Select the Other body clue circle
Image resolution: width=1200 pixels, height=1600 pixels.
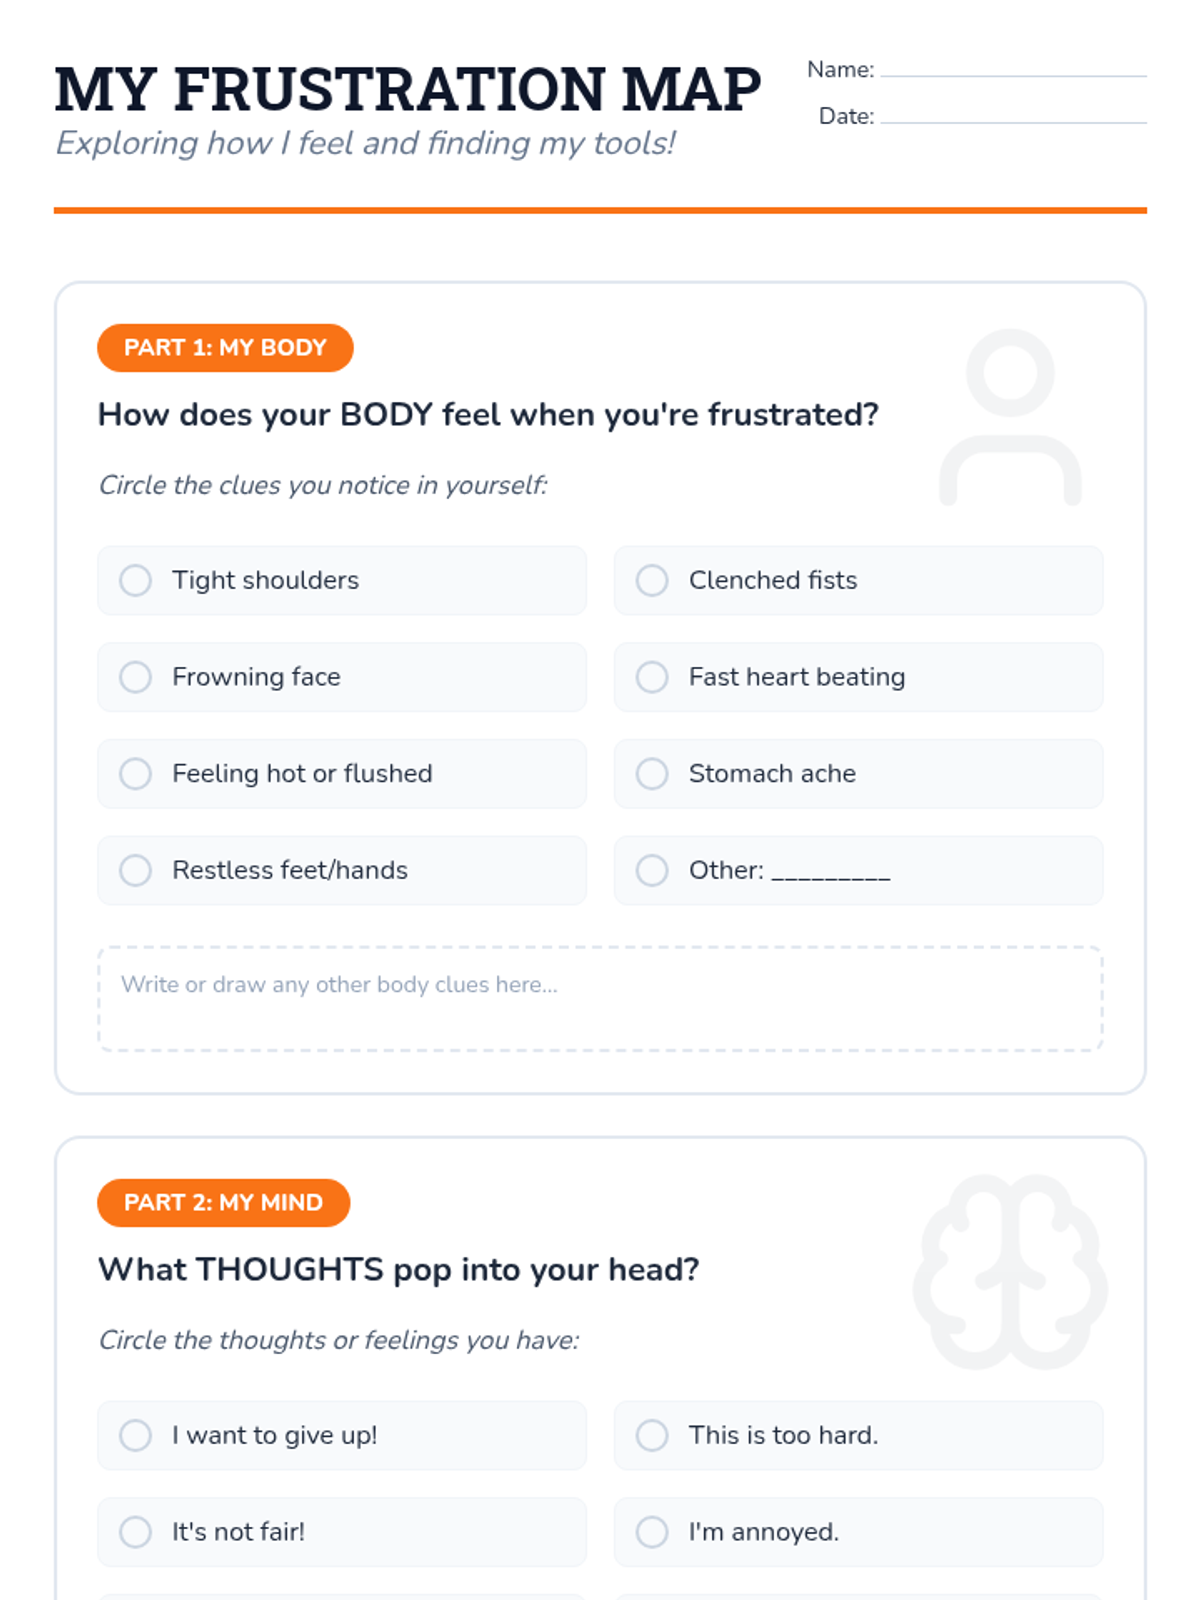pos(652,870)
